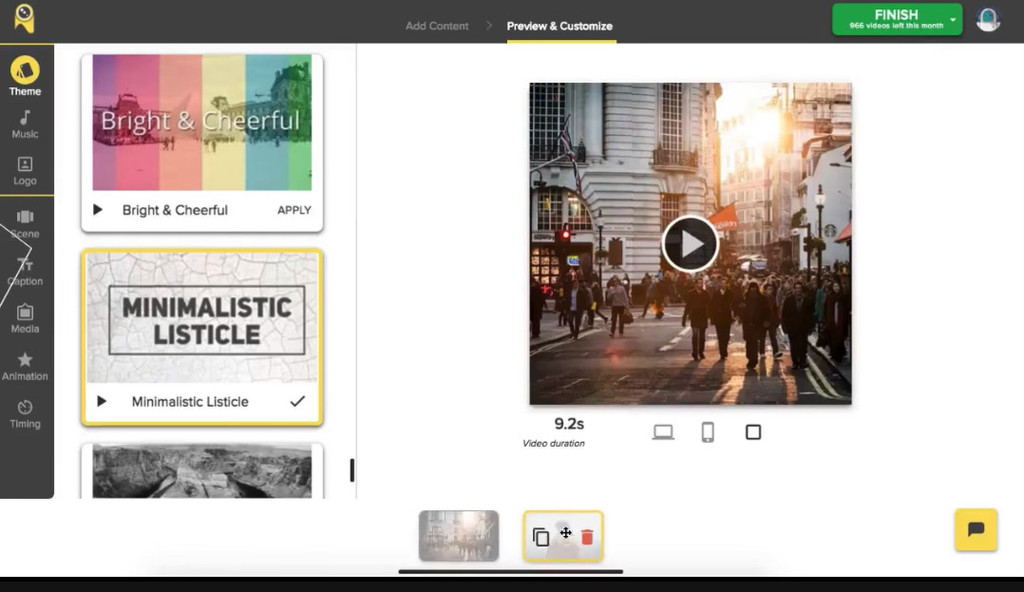Screen dimensions: 1024x592
Task: Open the chat support bubble
Action: (976, 530)
